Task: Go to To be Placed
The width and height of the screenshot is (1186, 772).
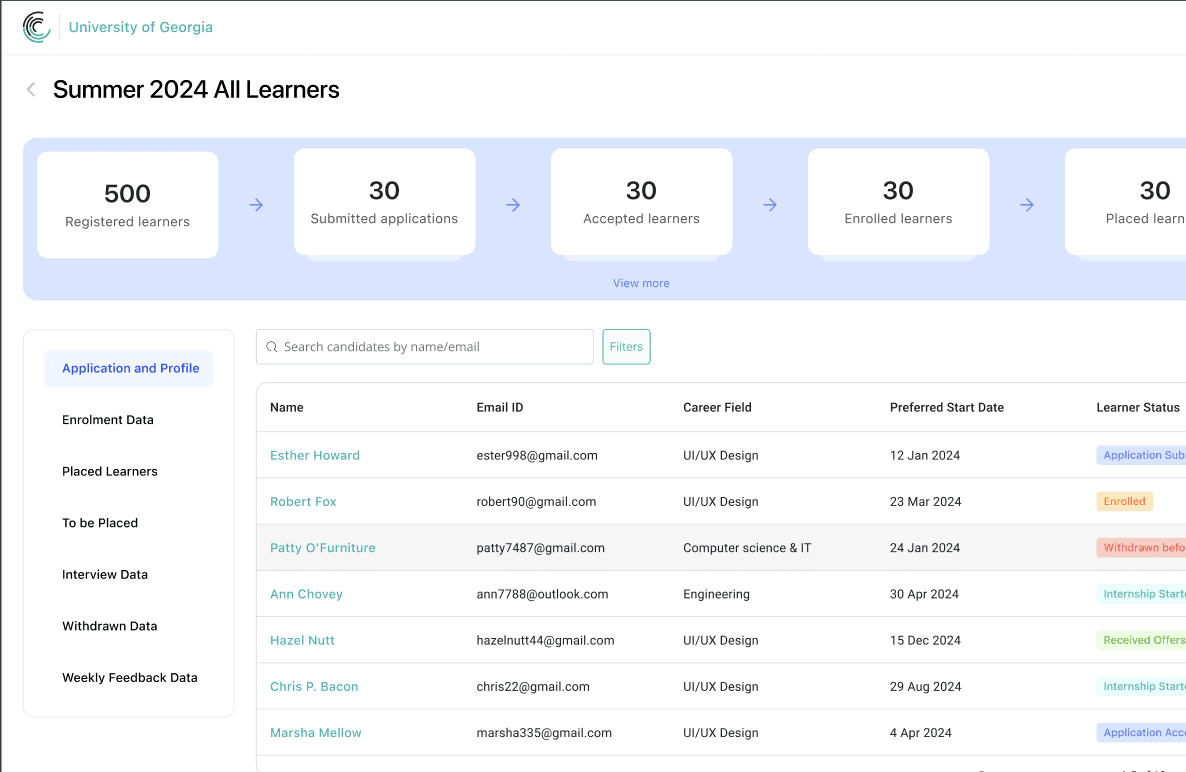Action: [100, 522]
